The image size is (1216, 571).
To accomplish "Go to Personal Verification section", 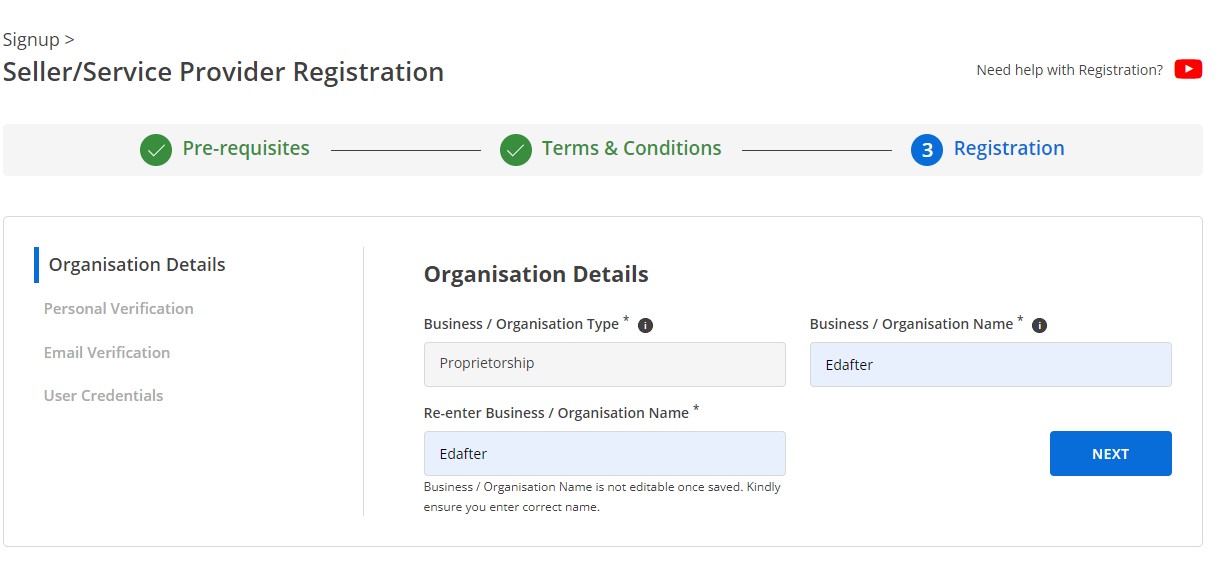I will coord(118,309).
